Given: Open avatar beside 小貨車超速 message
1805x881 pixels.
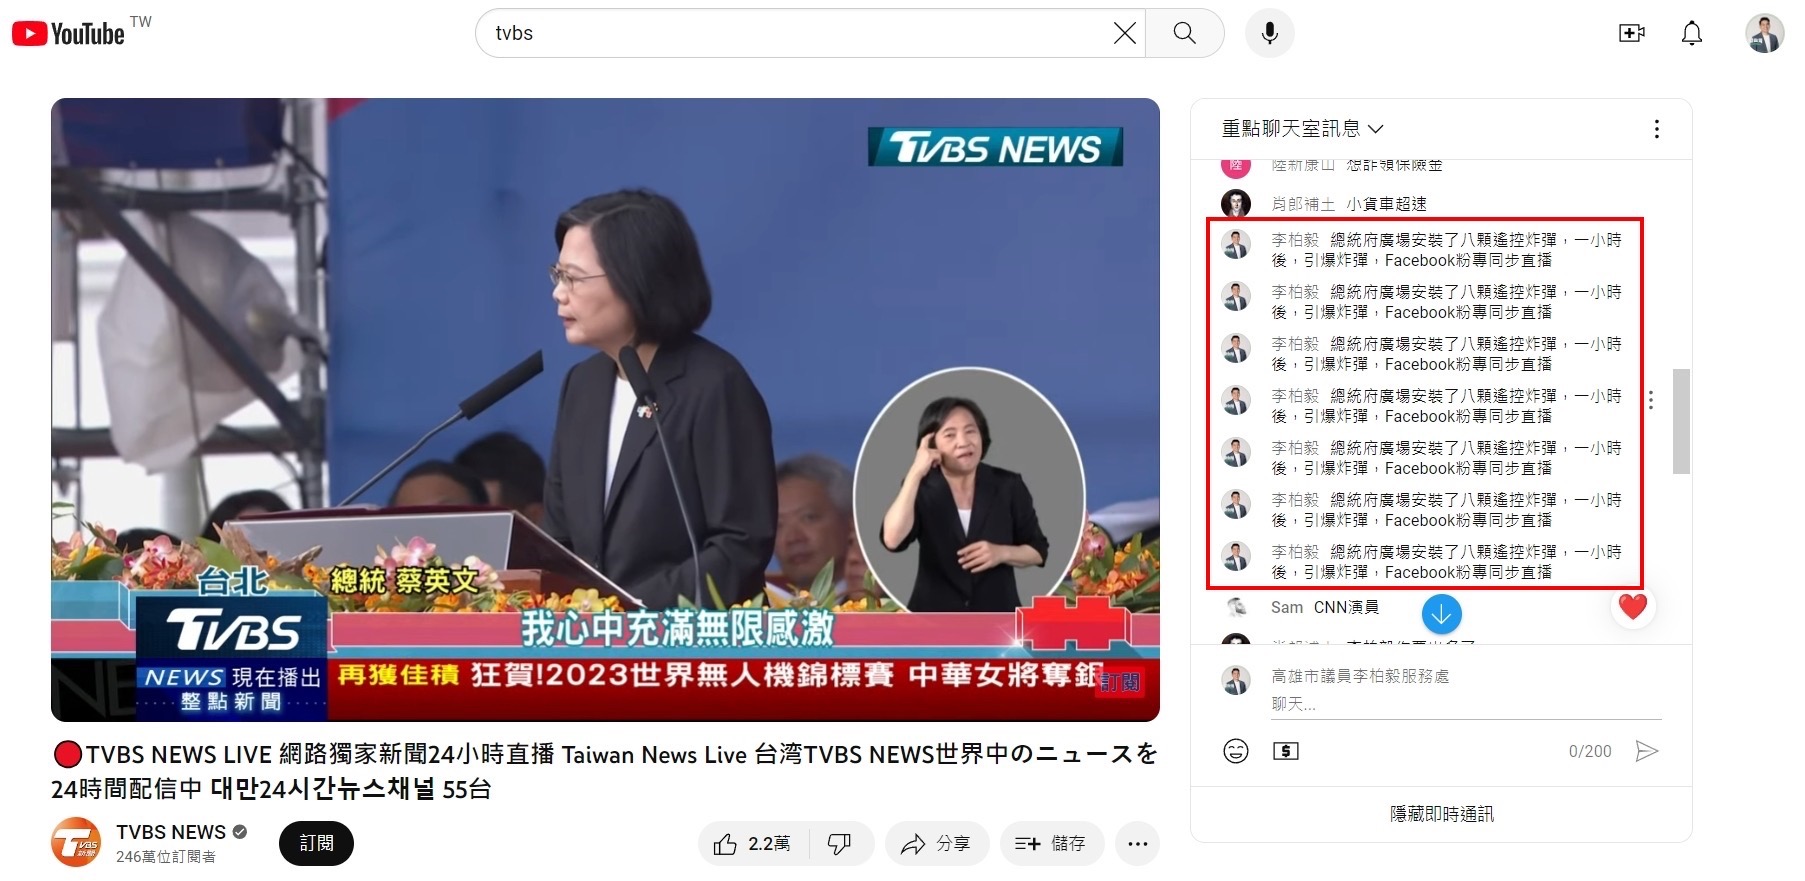Looking at the screenshot, I should (x=1236, y=203).
